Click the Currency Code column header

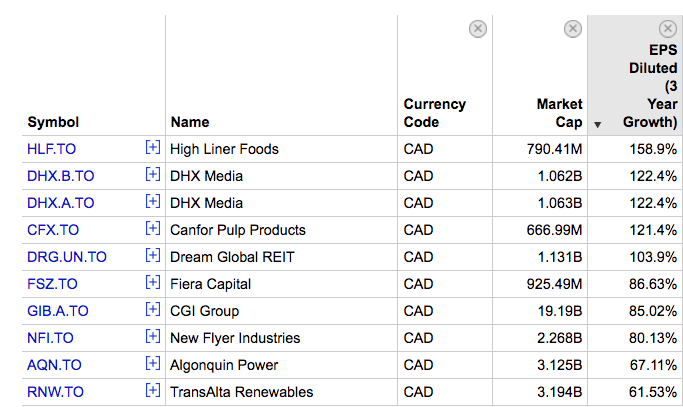(435, 113)
